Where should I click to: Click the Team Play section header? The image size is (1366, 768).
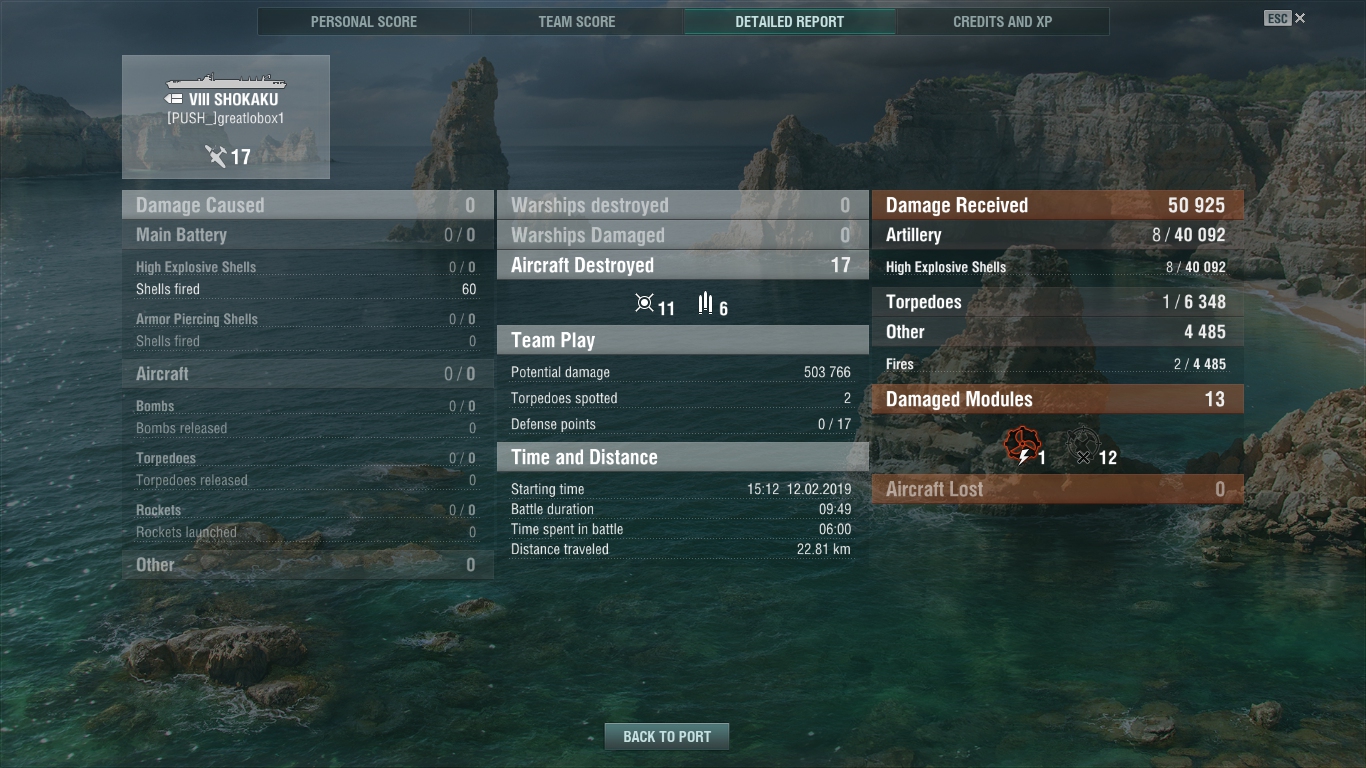click(683, 340)
